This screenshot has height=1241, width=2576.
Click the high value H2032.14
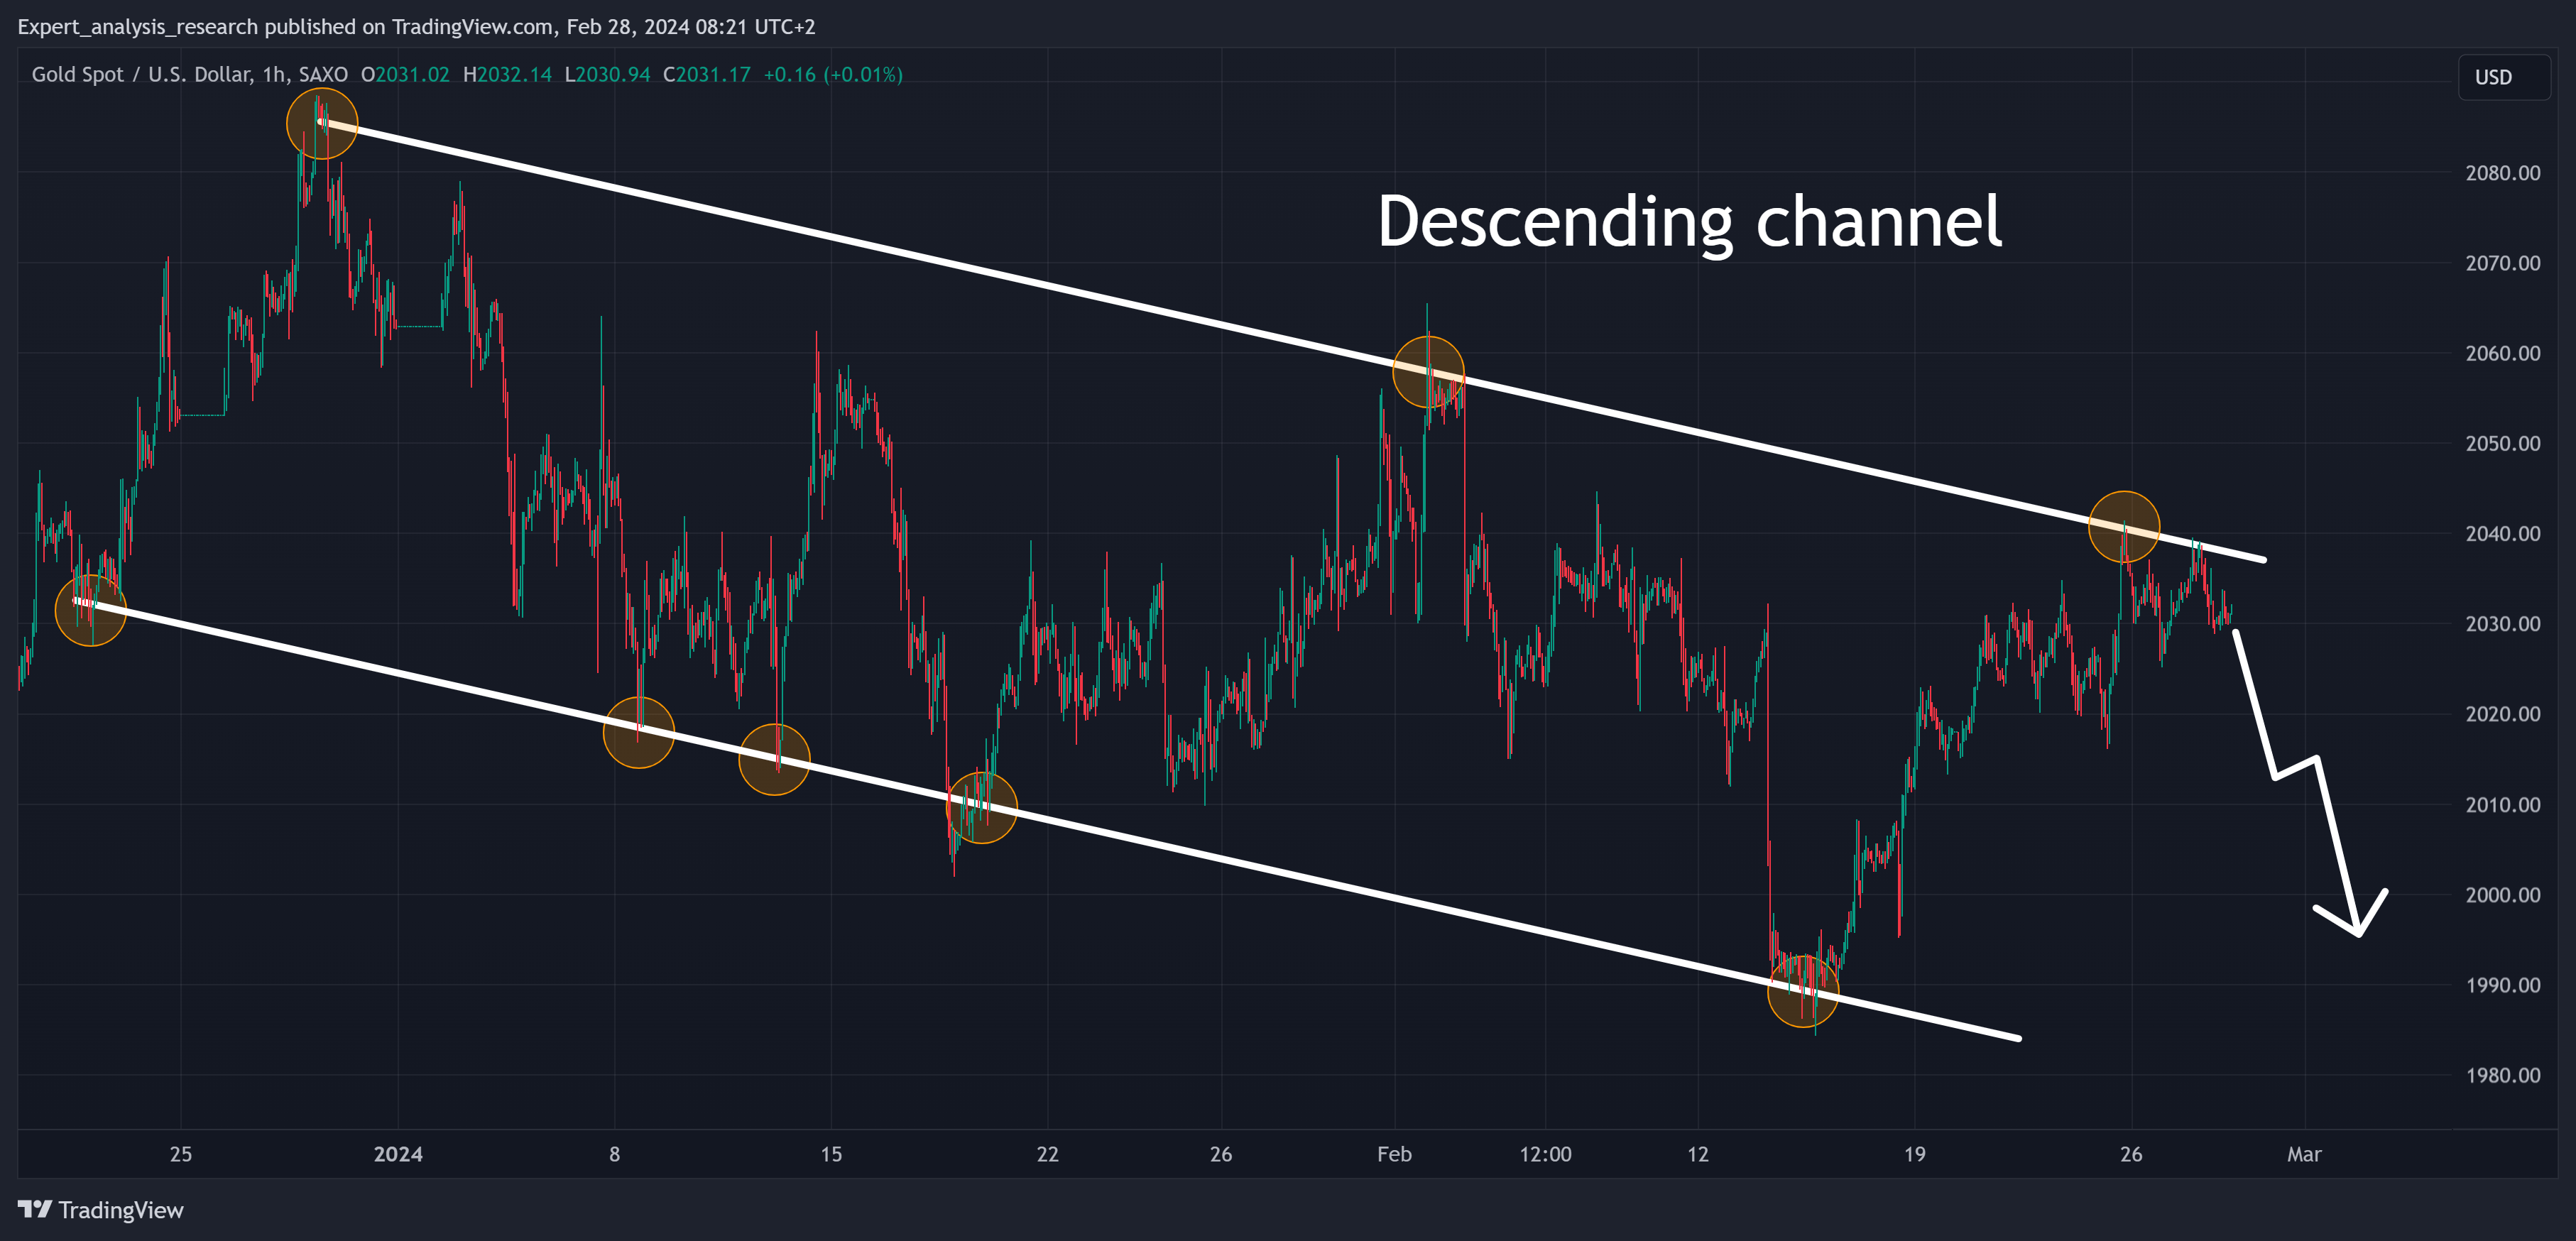pyautogui.click(x=507, y=75)
